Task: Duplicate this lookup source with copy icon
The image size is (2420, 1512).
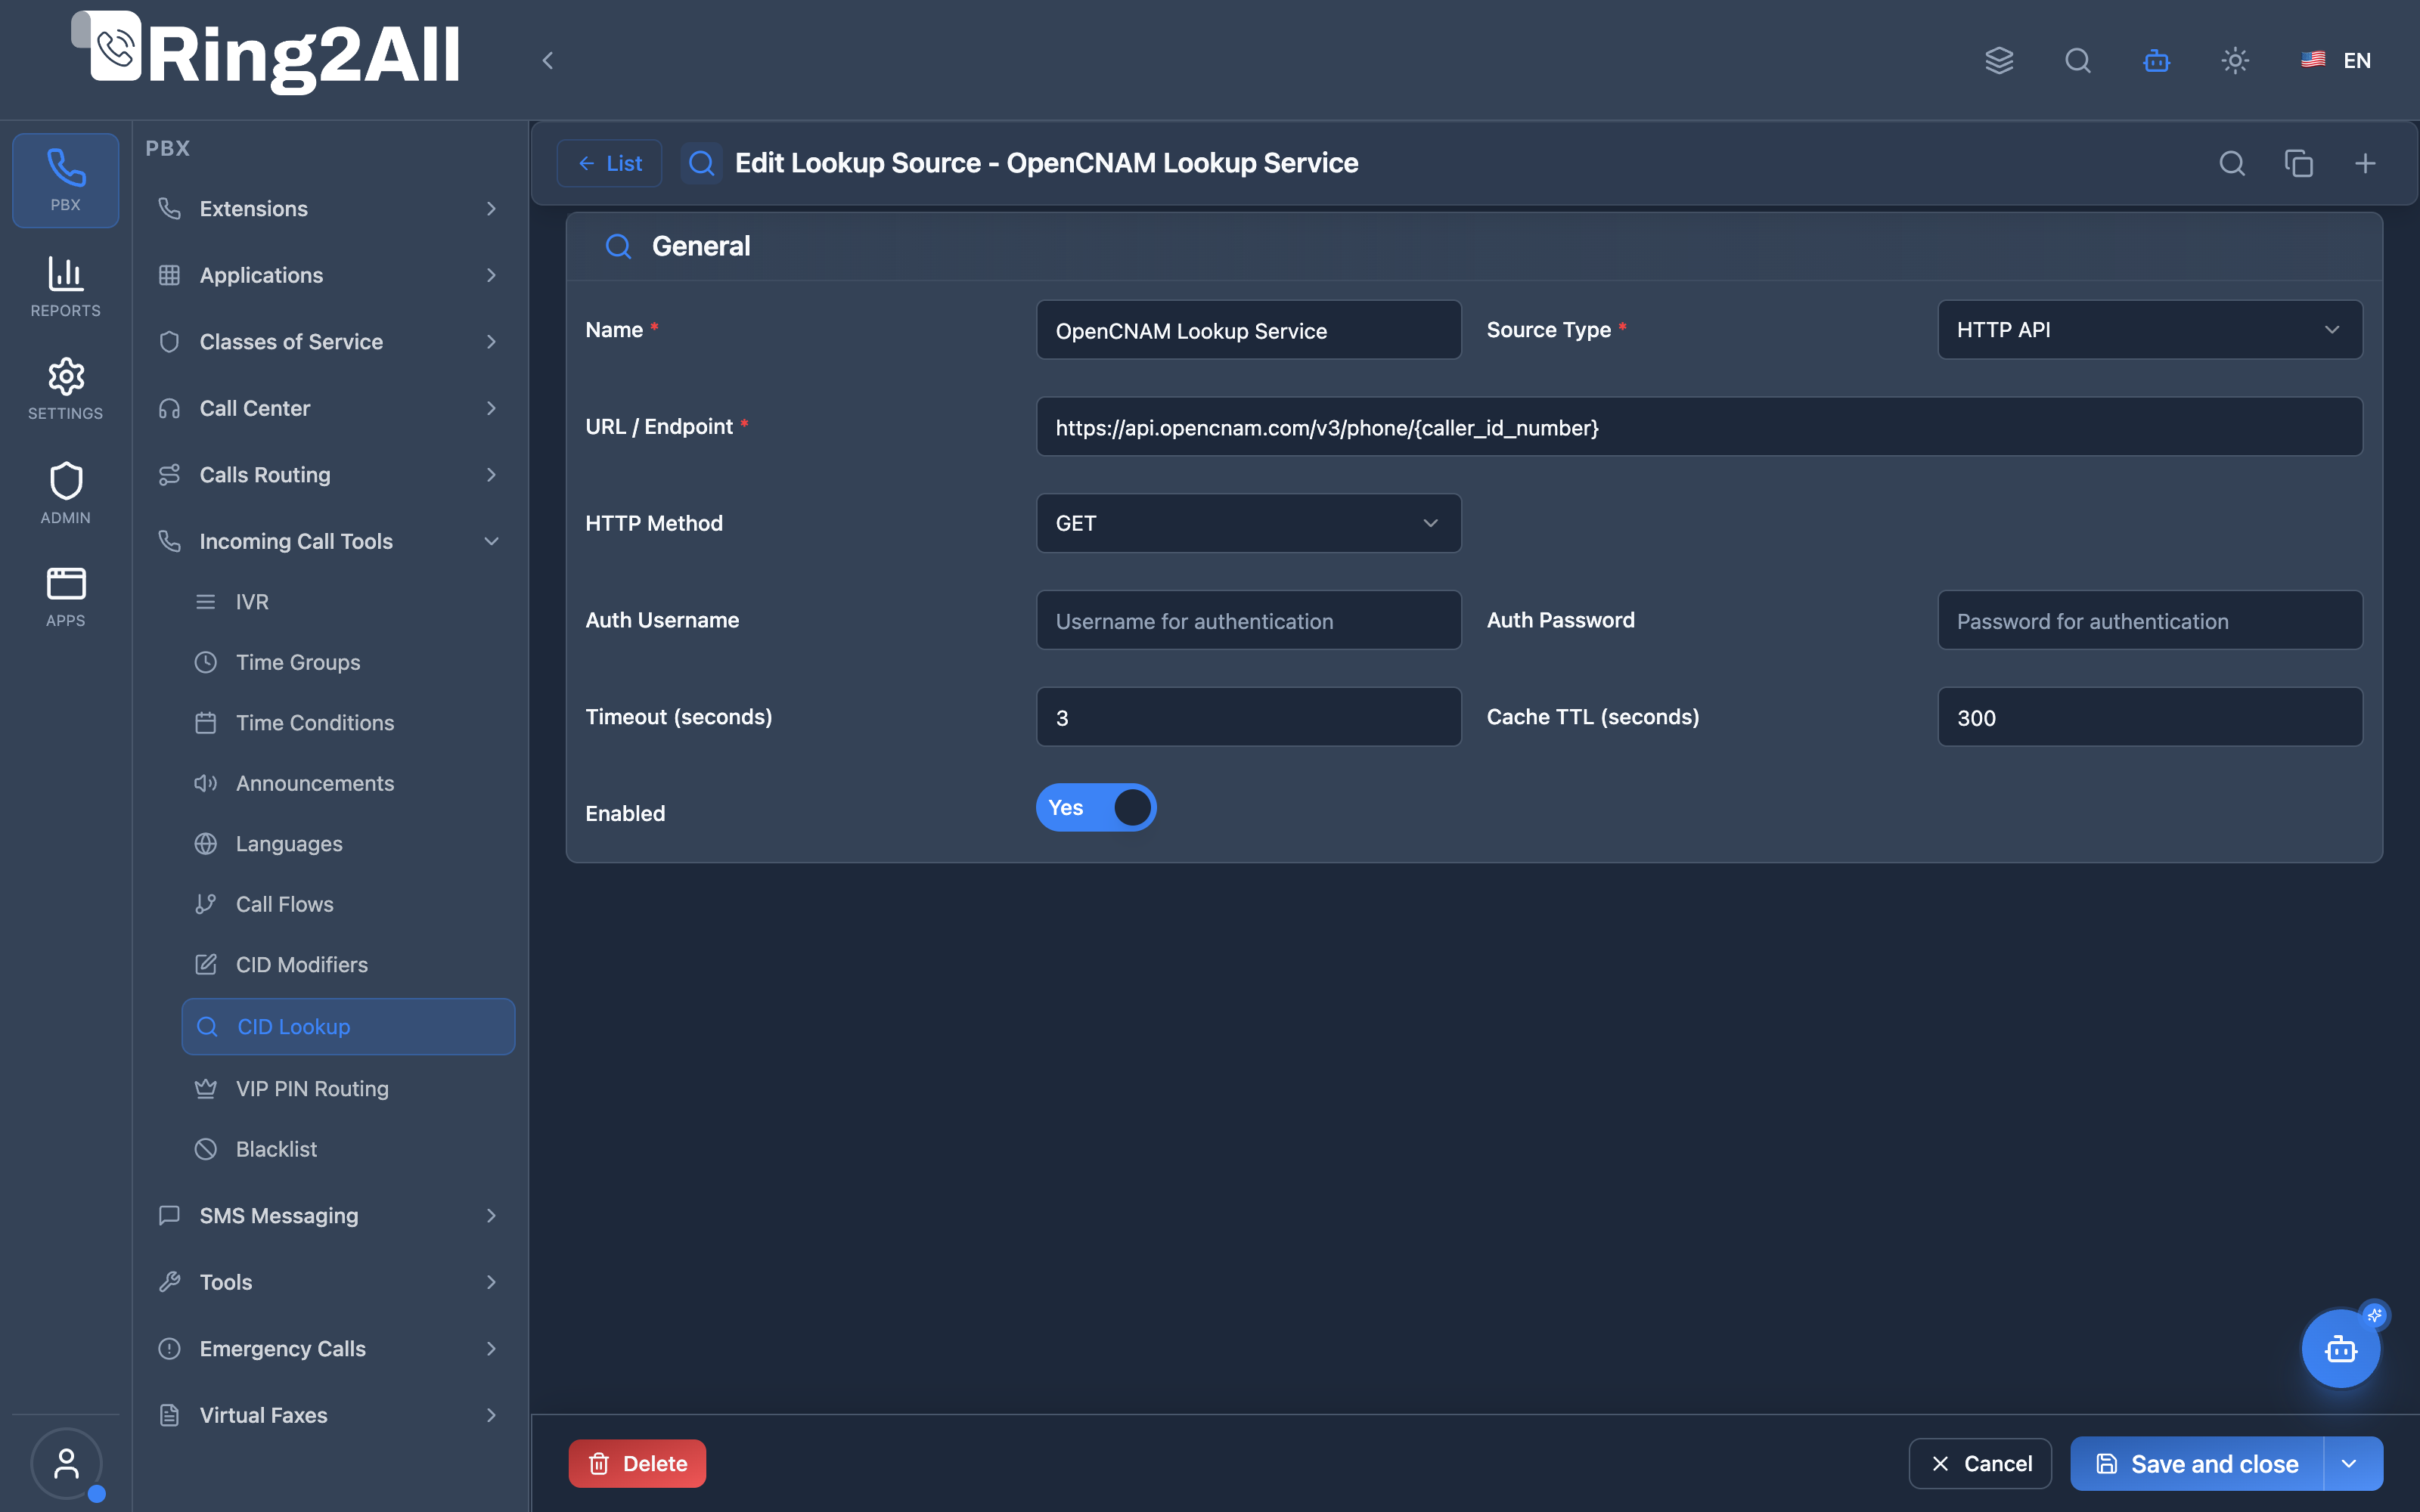Action: tap(2298, 163)
